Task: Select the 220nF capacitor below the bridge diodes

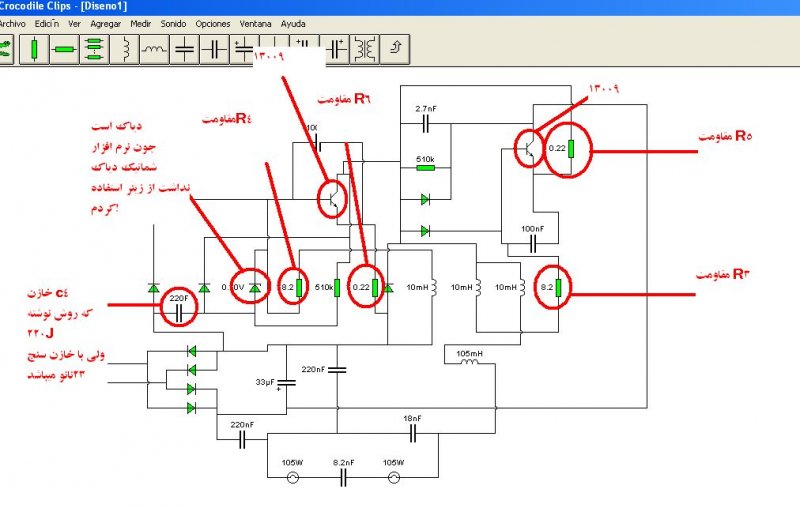Action: [242, 439]
